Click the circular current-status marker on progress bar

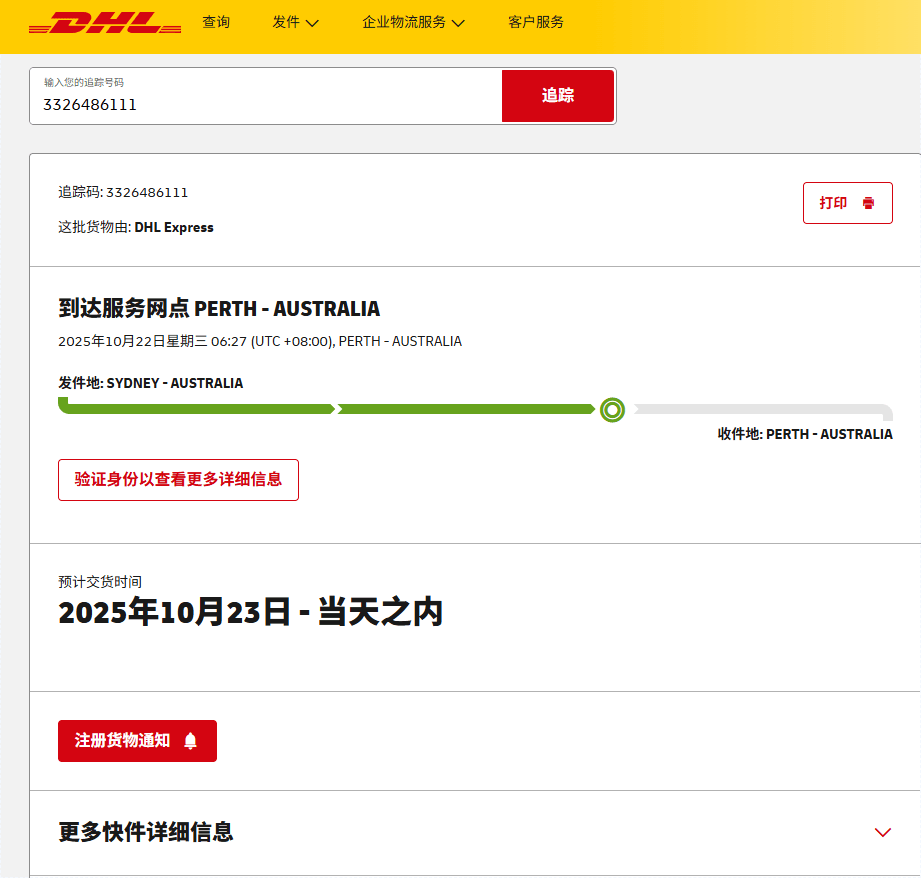pyautogui.click(x=613, y=409)
